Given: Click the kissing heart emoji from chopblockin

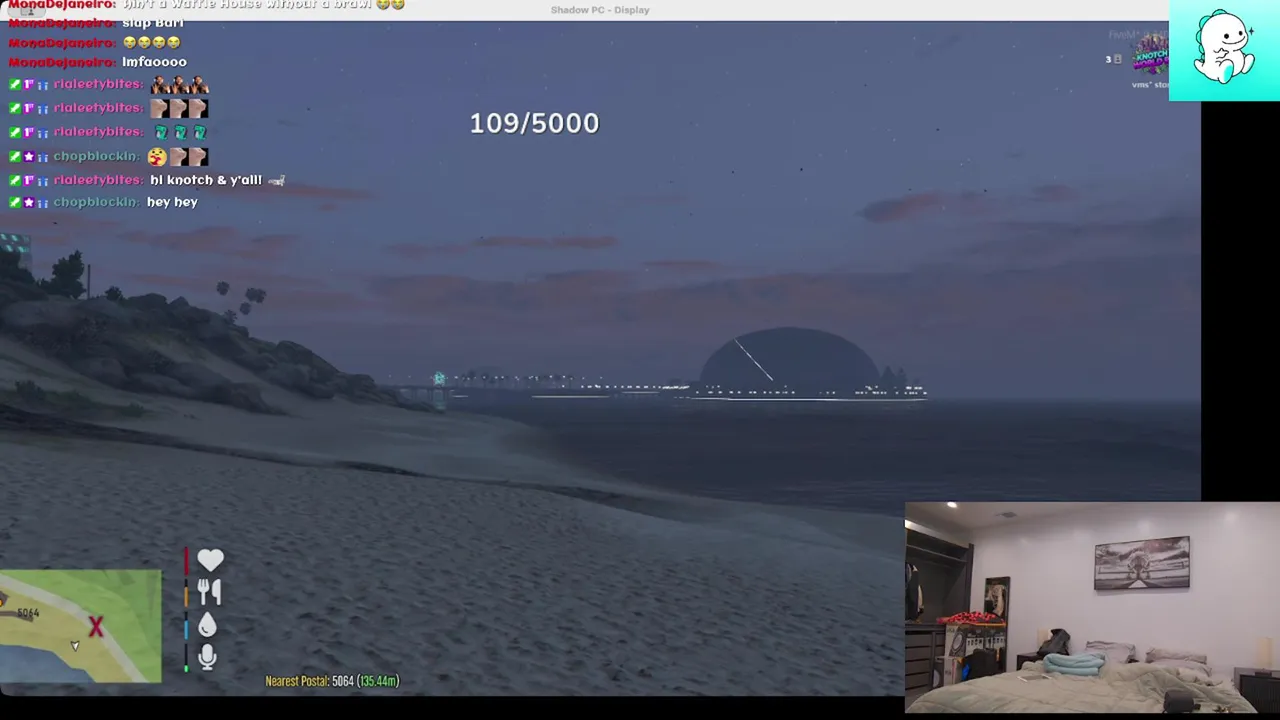Looking at the screenshot, I should coord(156,157).
